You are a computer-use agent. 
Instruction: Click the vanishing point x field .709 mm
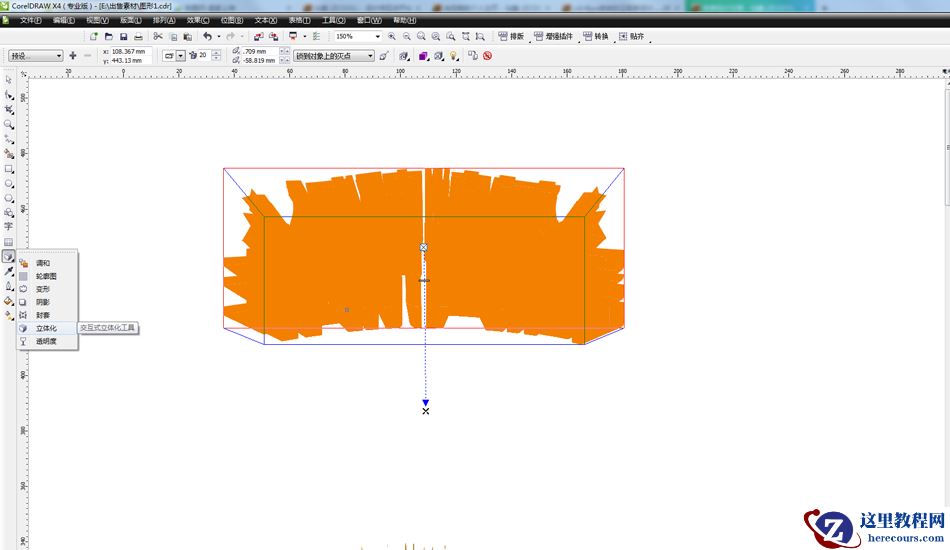(259, 51)
